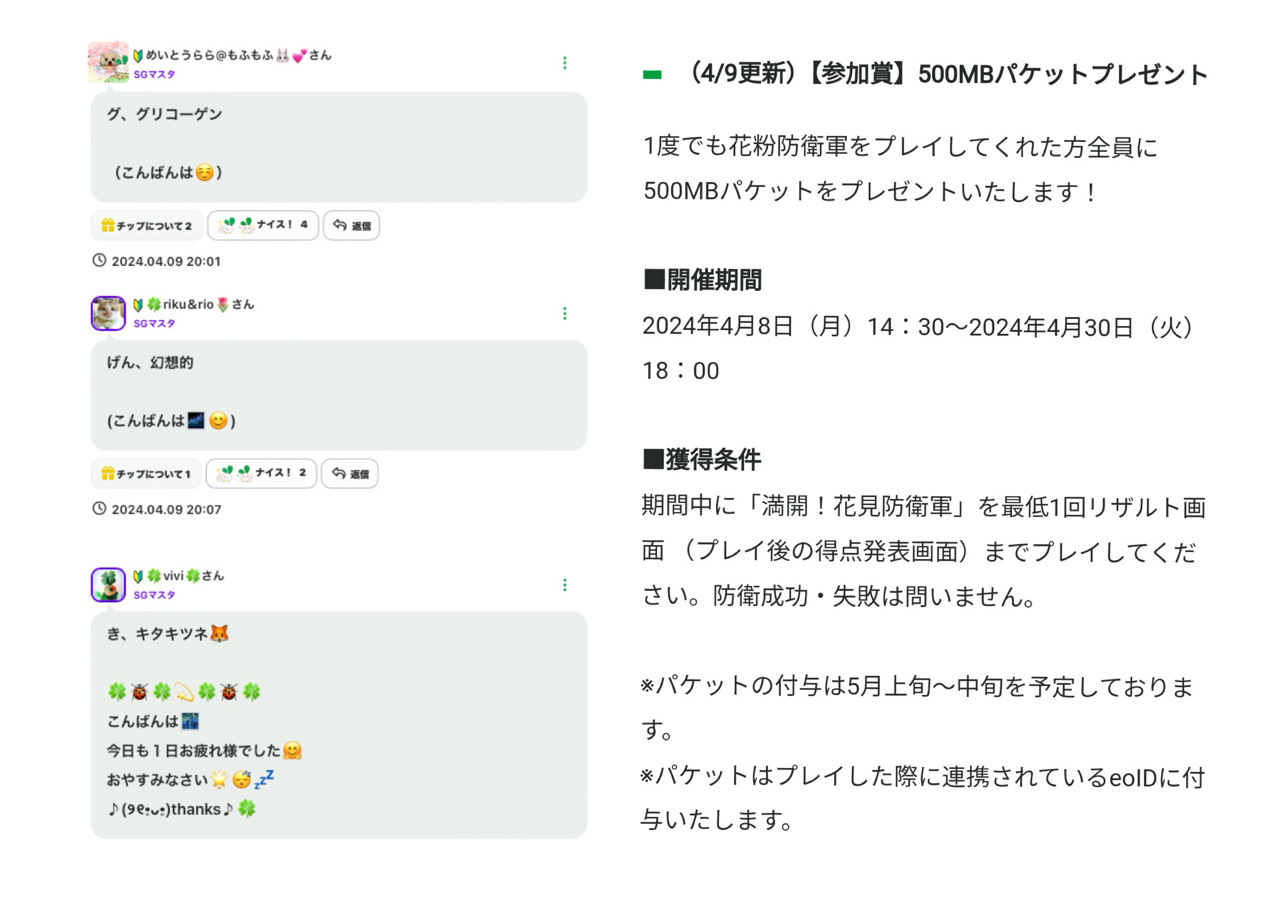Click SGマスタ badge under riku&rio

(x=154, y=323)
